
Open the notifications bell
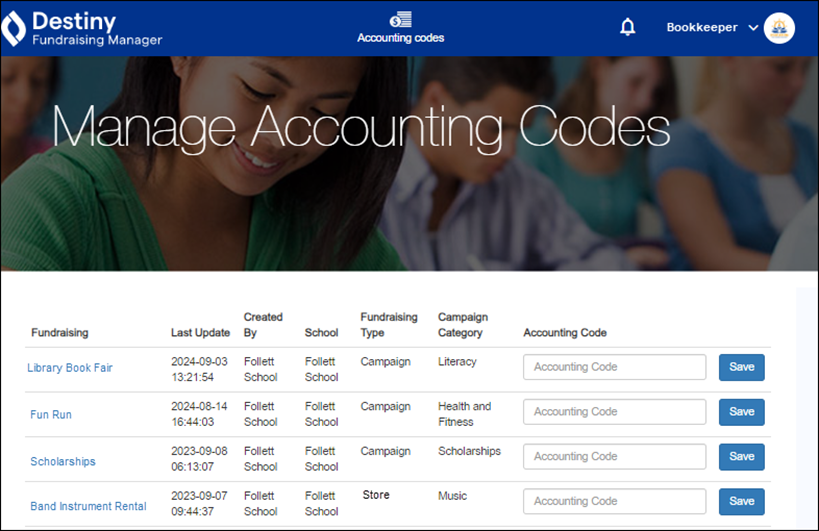(x=628, y=28)
